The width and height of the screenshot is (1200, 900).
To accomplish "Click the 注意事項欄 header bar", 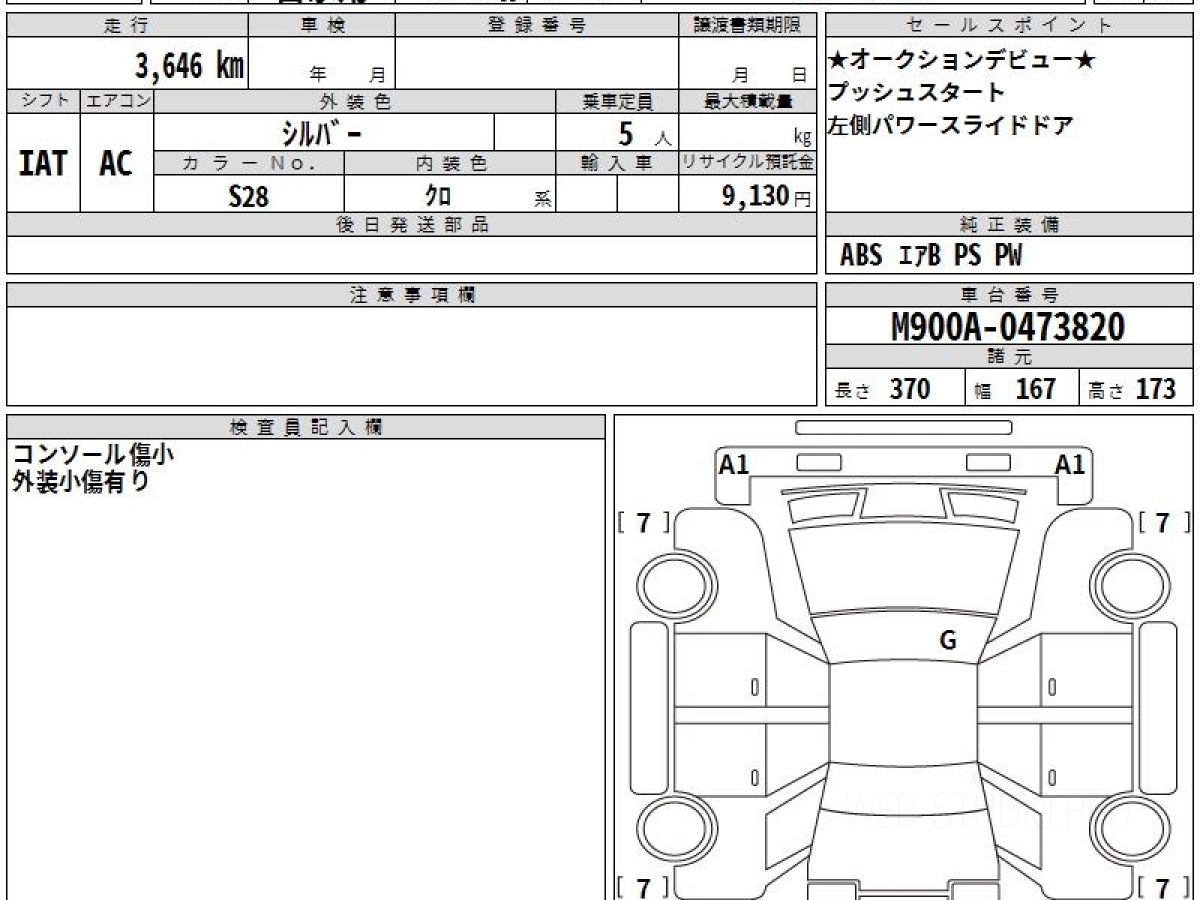I will click(411, 295).
